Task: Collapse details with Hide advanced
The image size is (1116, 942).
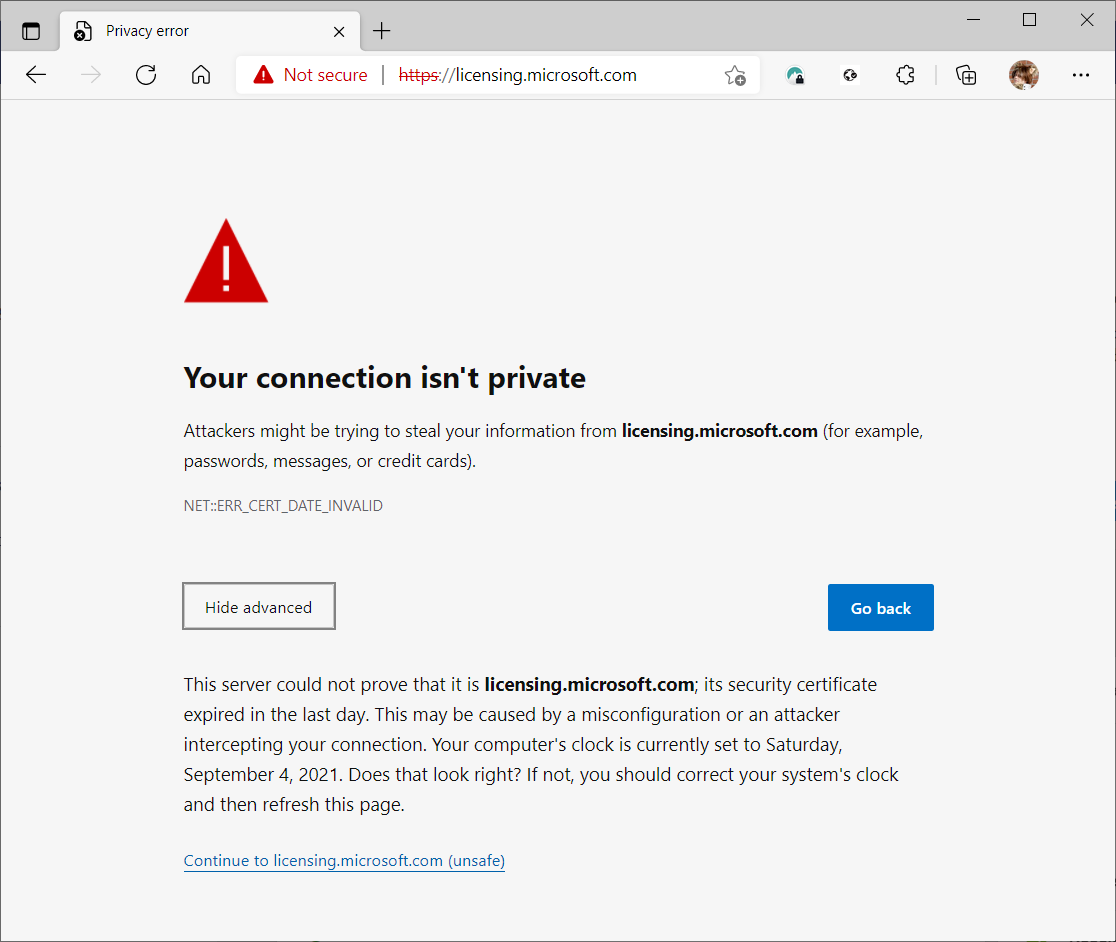Action: pyautogui.click(x=259, y=607)
